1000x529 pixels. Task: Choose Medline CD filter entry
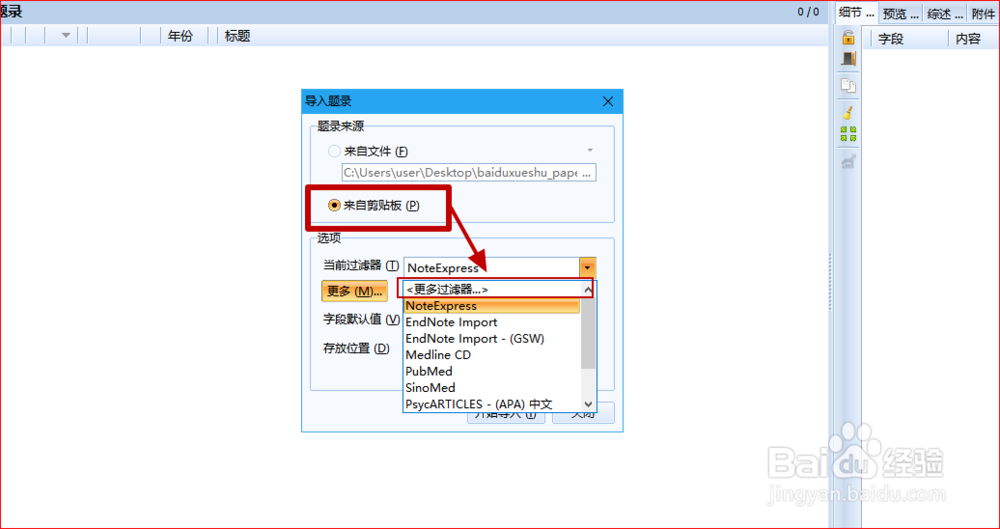pos(492,355)
